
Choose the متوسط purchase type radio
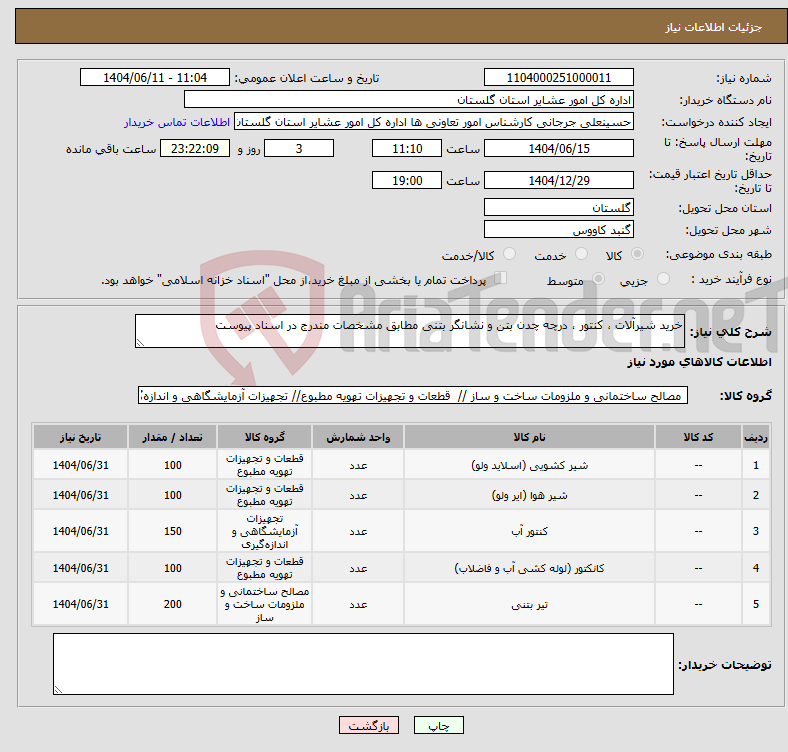click(x=600, y=280)
